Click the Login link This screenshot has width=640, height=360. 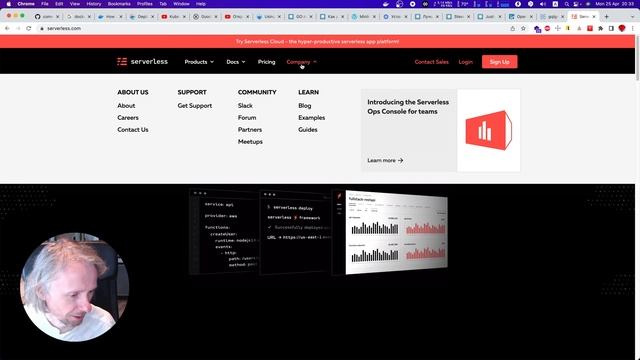pyautogui.click(x=465, y=62)
